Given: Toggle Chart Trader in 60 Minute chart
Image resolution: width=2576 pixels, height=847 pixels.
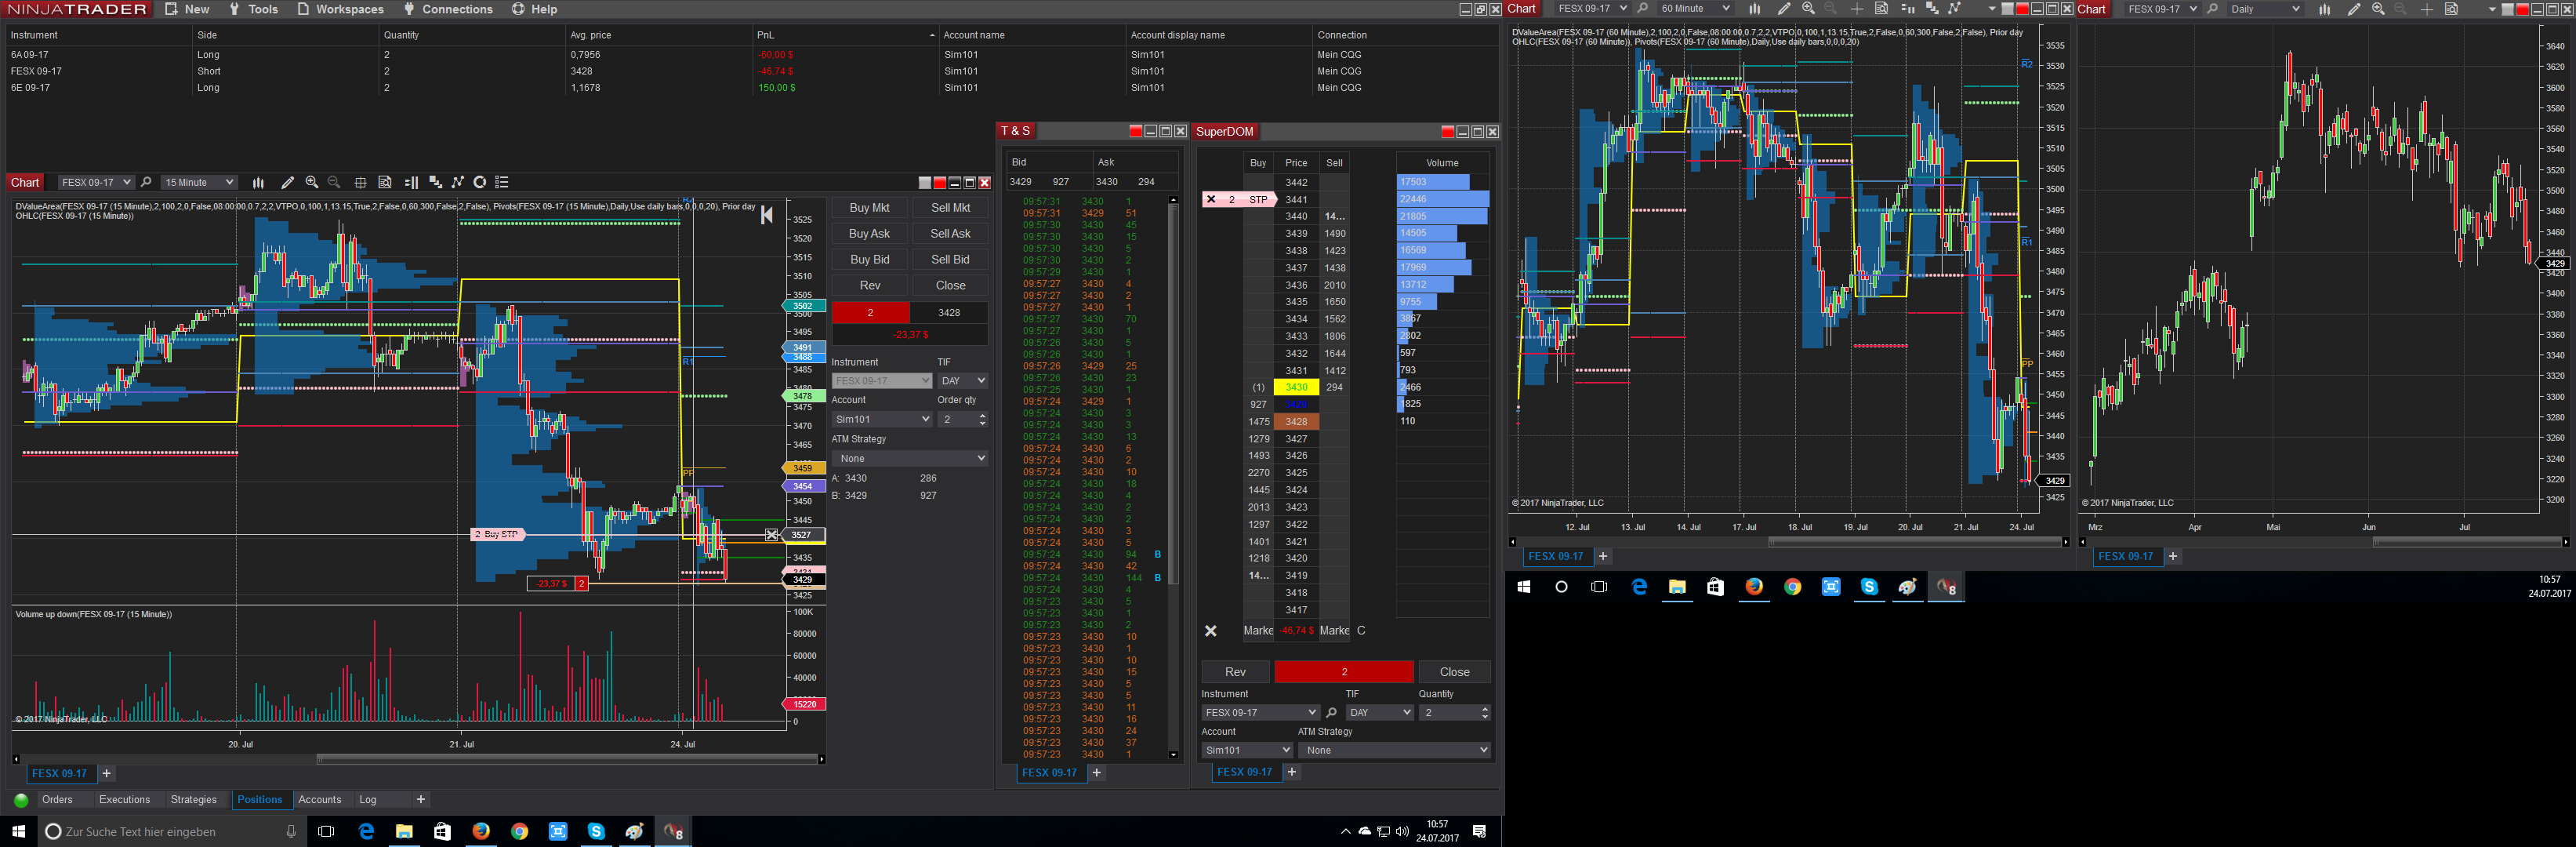Looking at the screenshot, I should coord(1907,9).
